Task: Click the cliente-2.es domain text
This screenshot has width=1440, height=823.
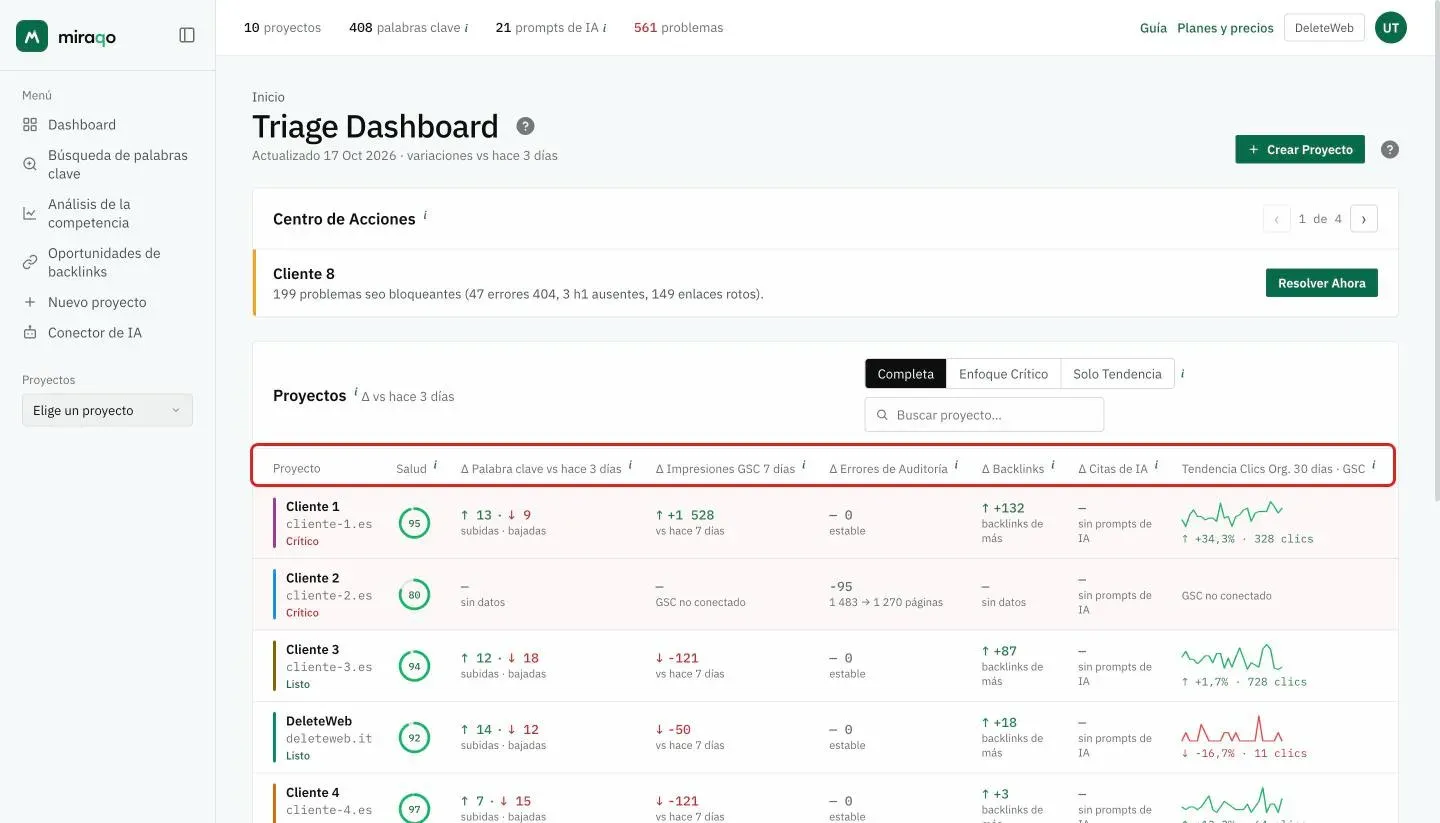Action: click(x=329, y=595)
